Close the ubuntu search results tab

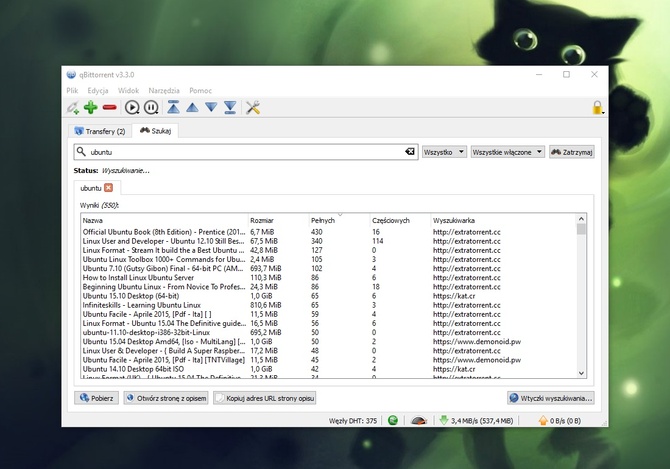pyautogui.click(x=109, y=188)
